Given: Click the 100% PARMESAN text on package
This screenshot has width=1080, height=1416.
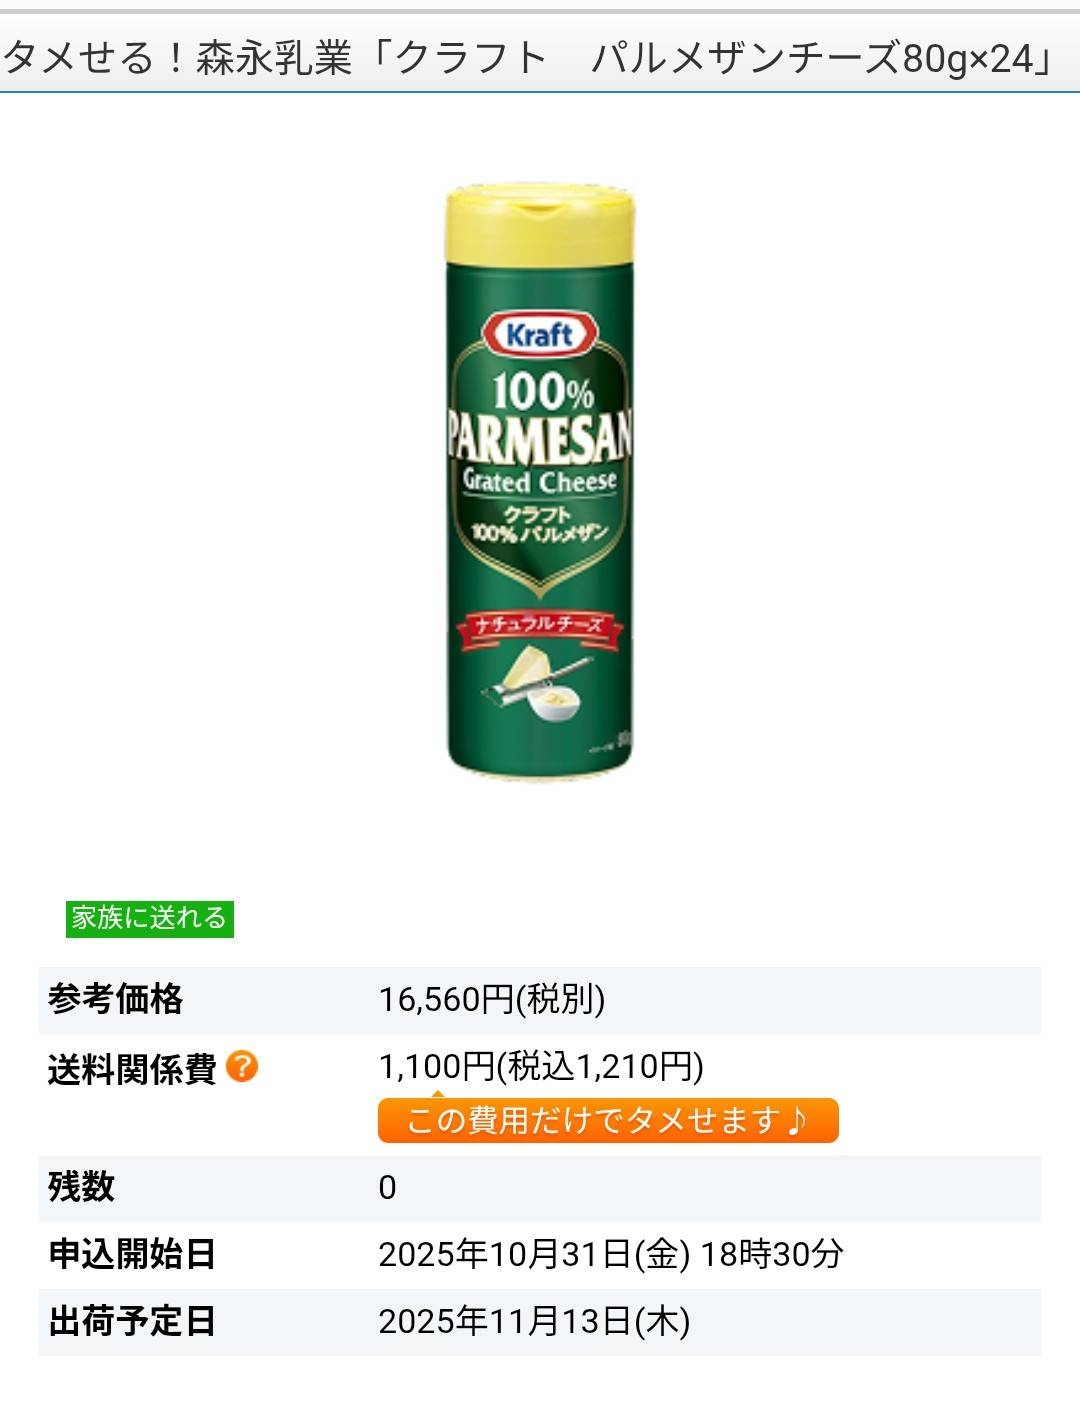Looking at the screenshot, I should pos(539,417).
